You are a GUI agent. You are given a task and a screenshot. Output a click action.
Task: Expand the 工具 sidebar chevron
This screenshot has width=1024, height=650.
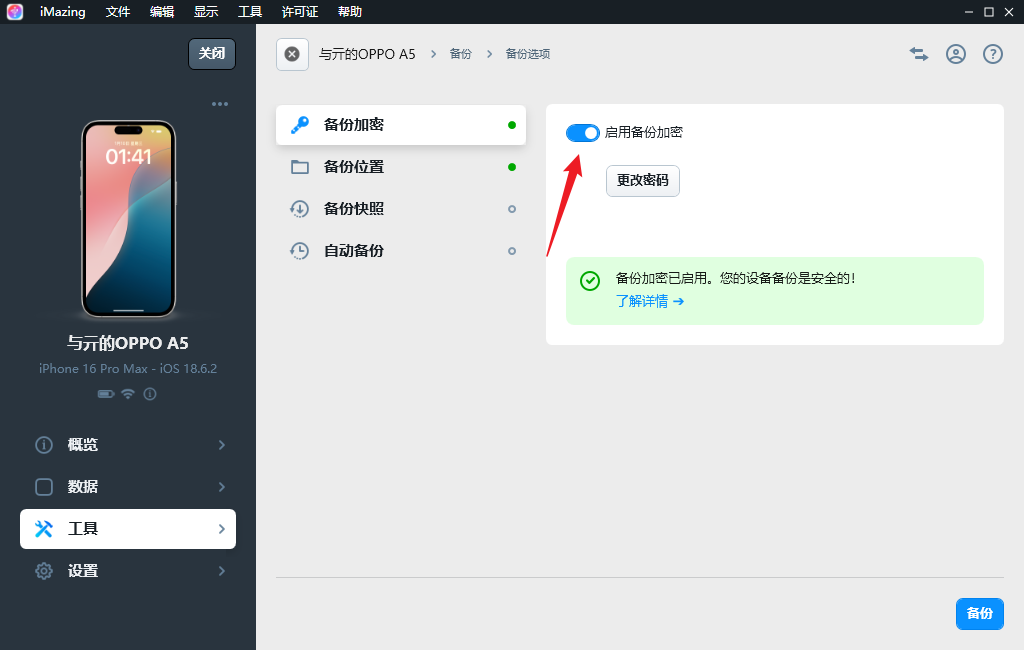222,528
